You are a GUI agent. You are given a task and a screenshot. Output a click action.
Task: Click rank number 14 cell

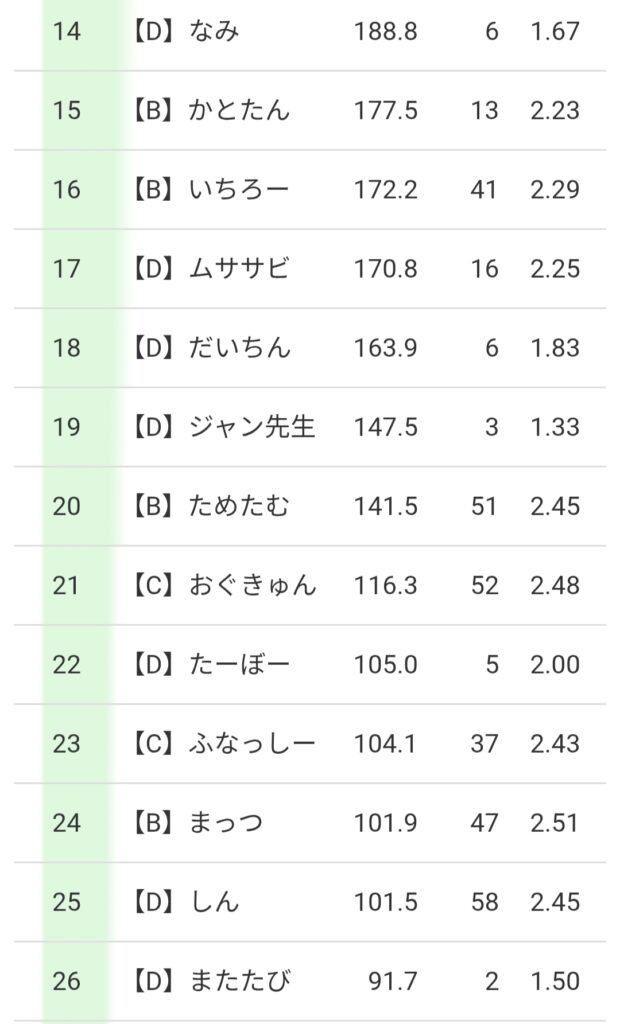pos(67,32)
